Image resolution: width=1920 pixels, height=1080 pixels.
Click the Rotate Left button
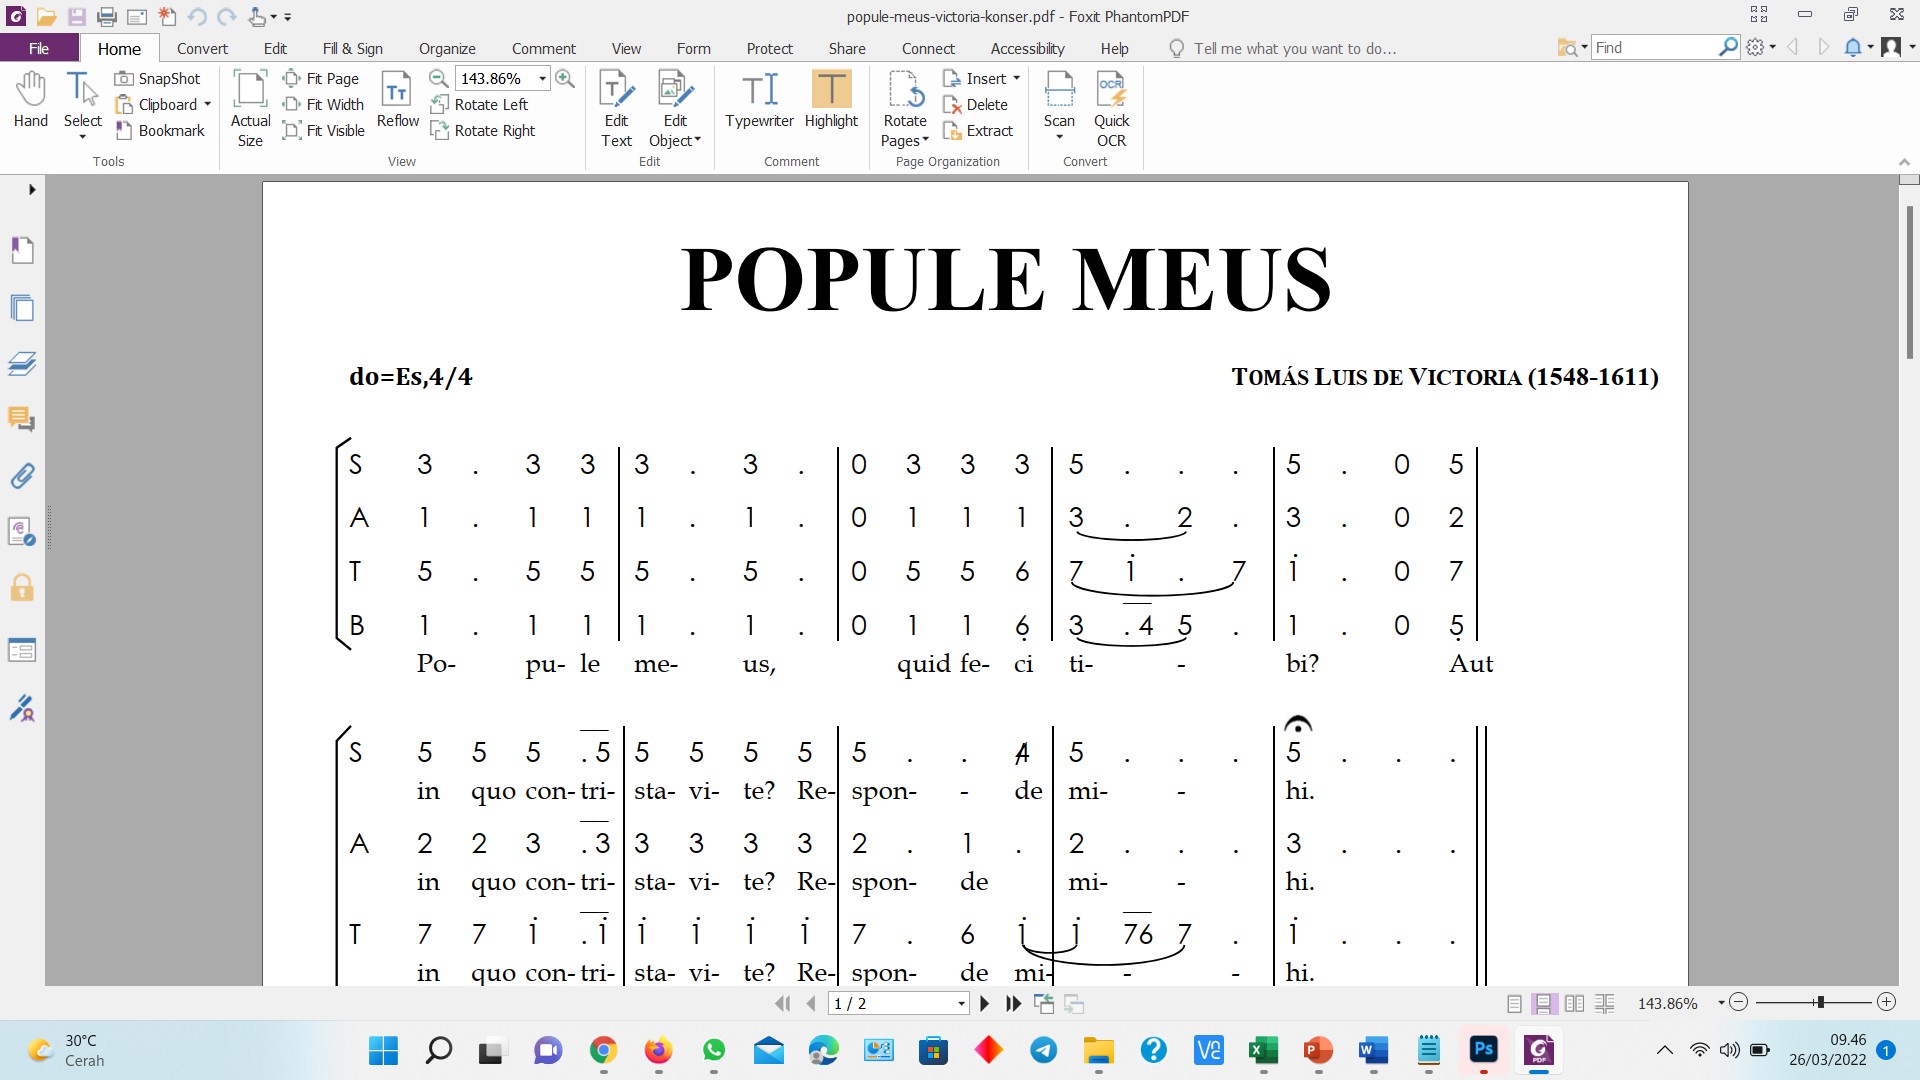(480, 105)
